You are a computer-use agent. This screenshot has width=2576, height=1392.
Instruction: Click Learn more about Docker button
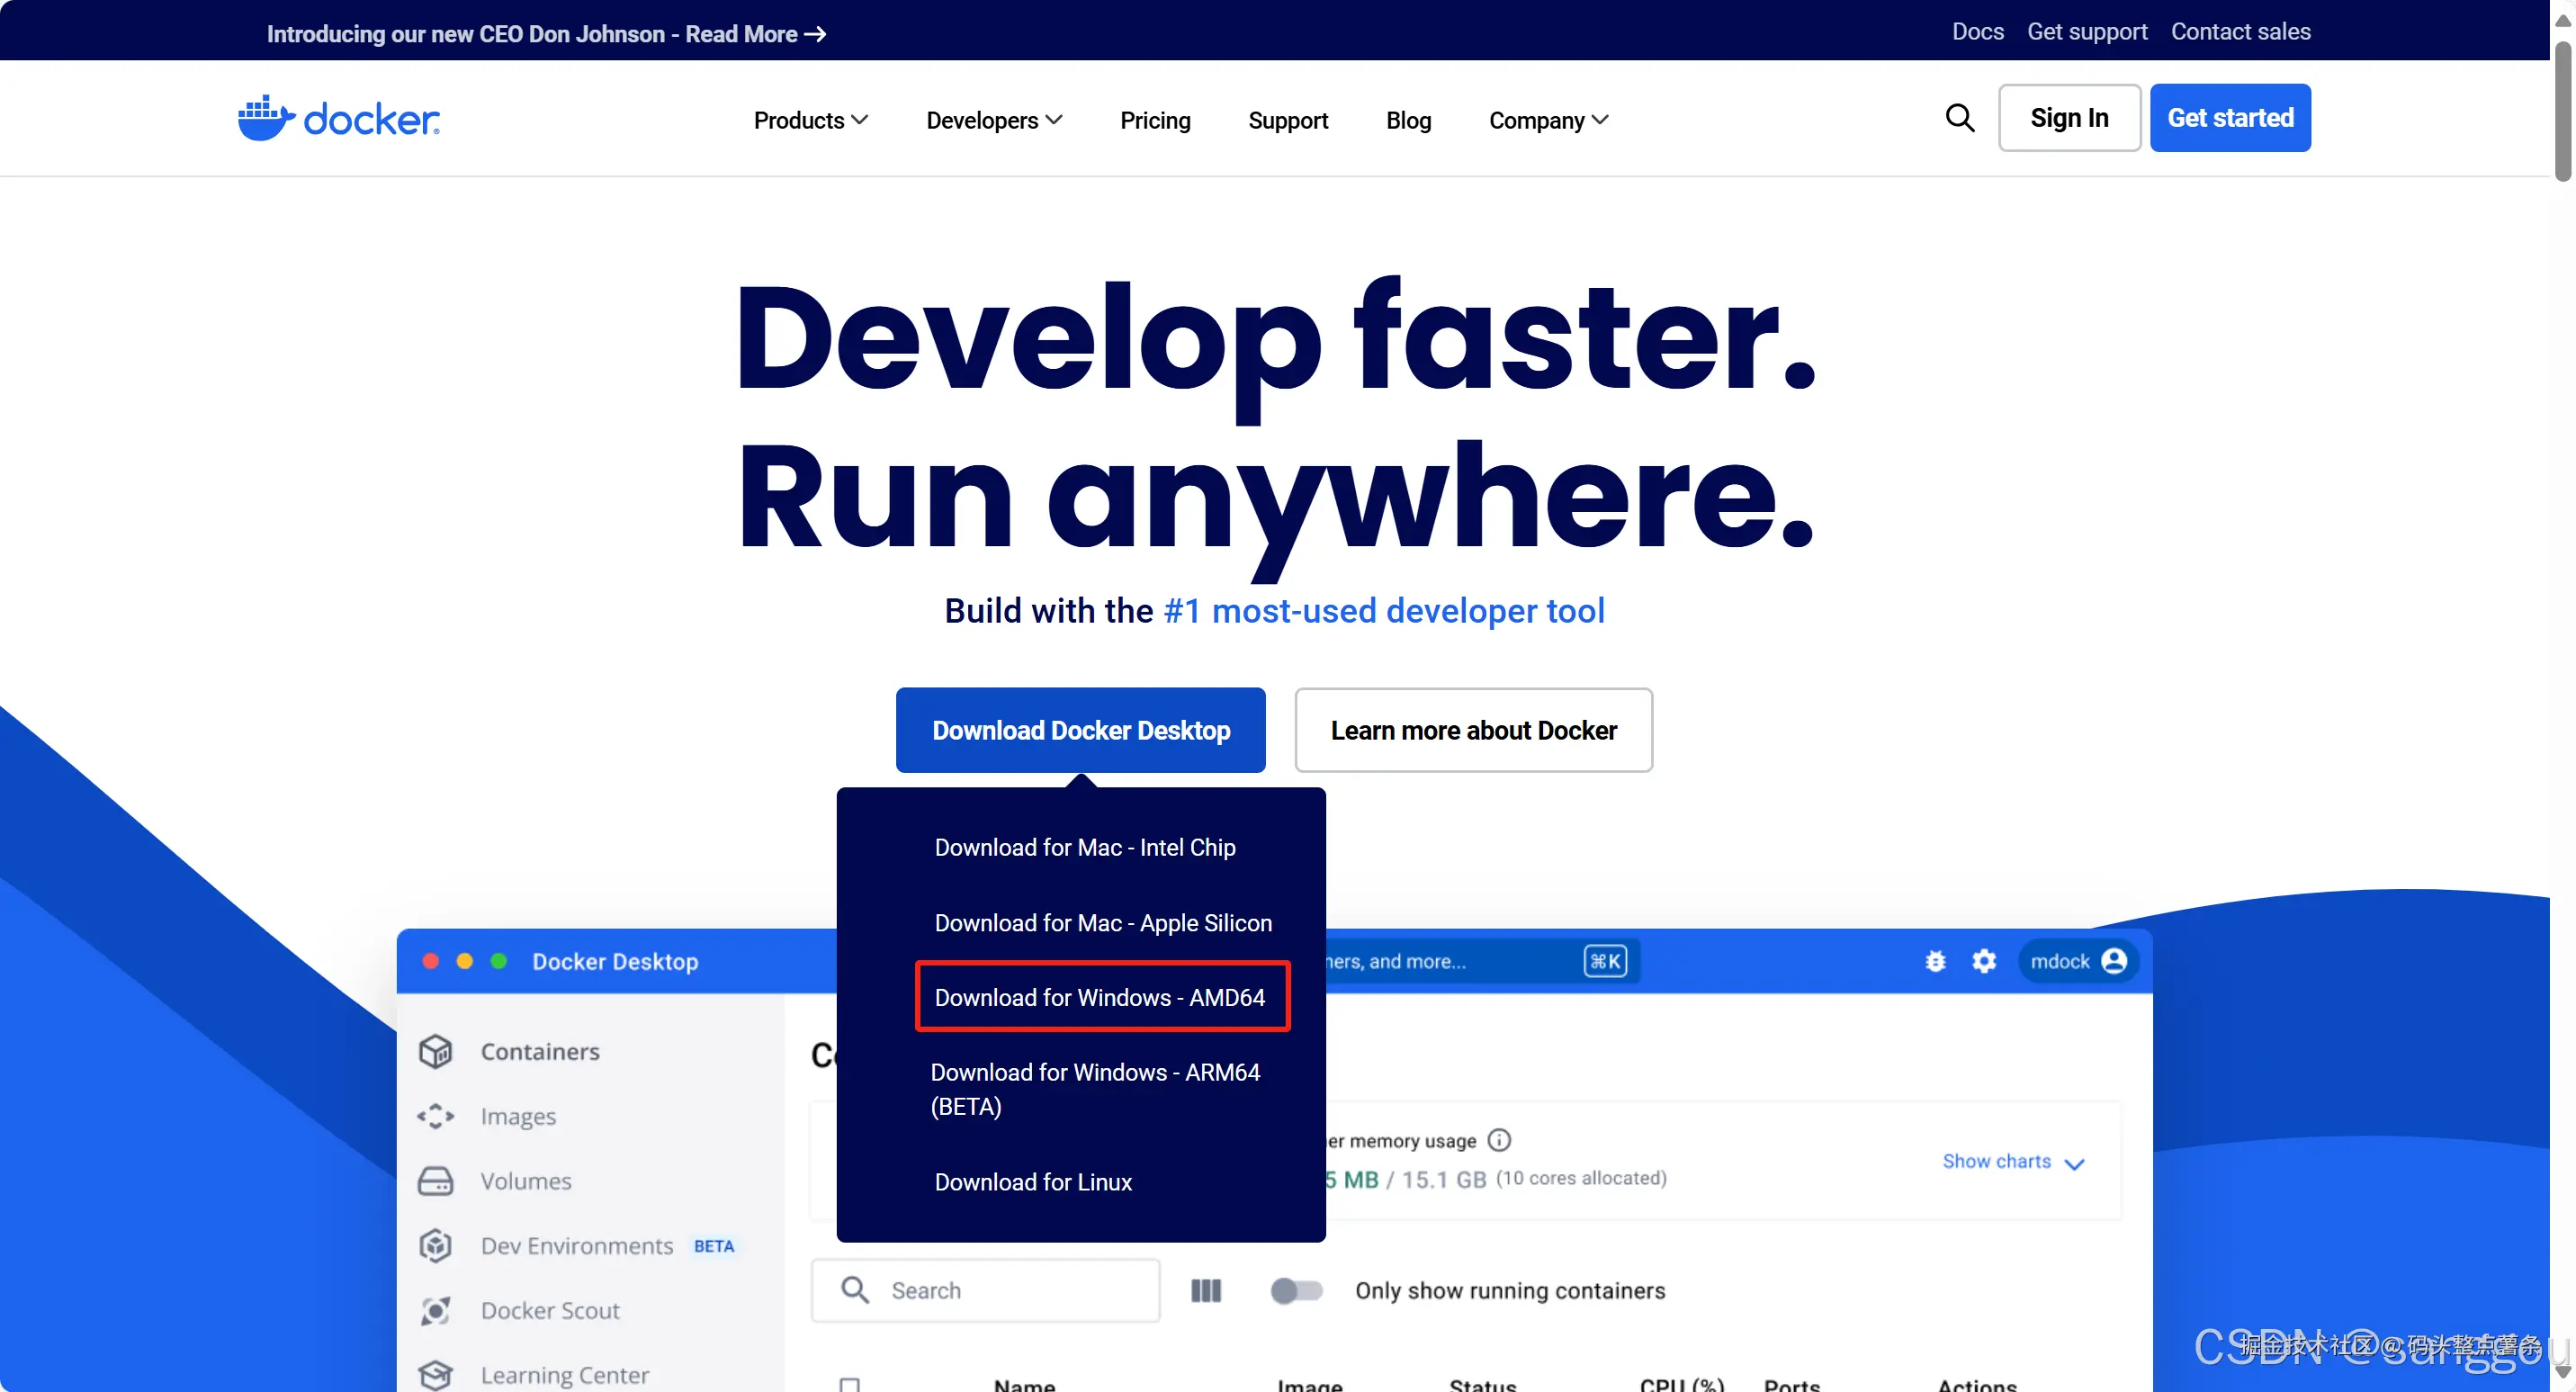coord(1472,730)
